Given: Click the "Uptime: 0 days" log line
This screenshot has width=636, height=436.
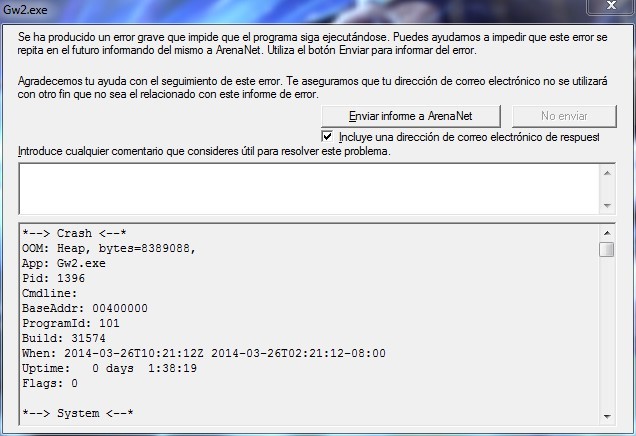Looking at the screenshot, I should click(110, 369).
